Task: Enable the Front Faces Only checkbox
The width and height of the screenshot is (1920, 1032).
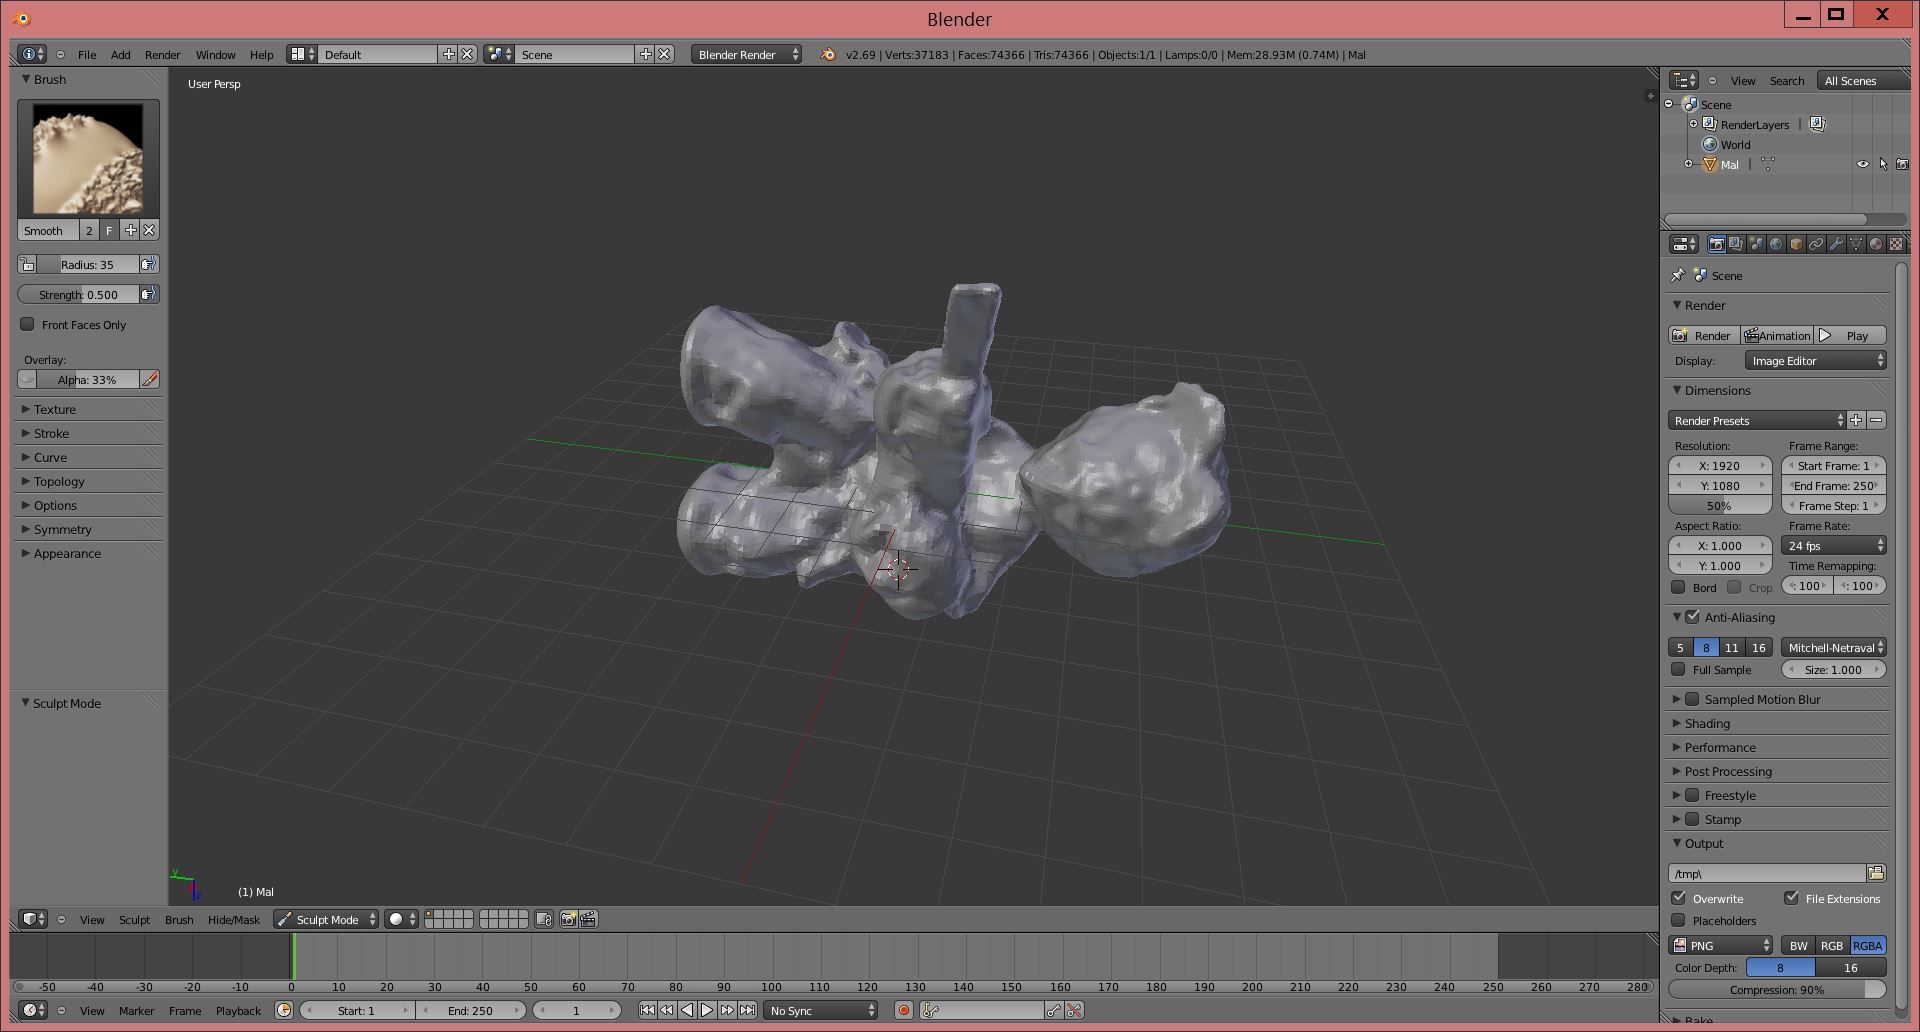Action: (x=28, y=324)
